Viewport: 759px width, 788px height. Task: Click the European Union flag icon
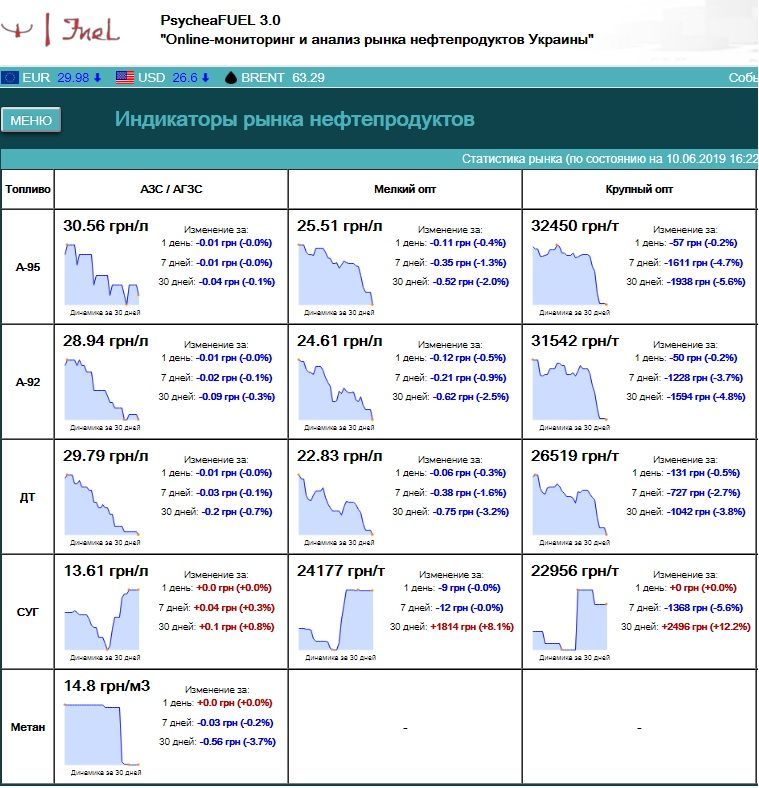coord(10,77)
